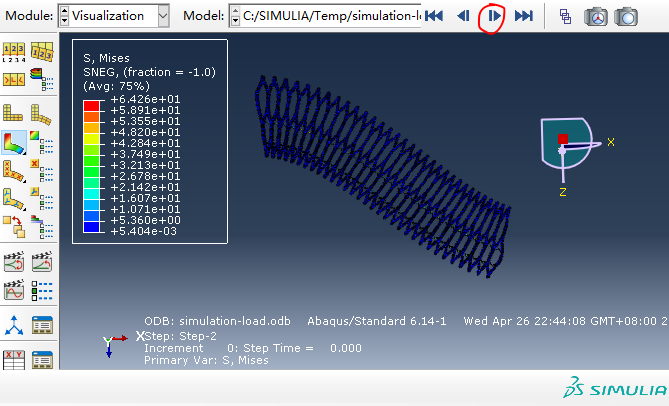Click the Module spinner up arrow
Screen dimensions: 669x406
point(64,11)
